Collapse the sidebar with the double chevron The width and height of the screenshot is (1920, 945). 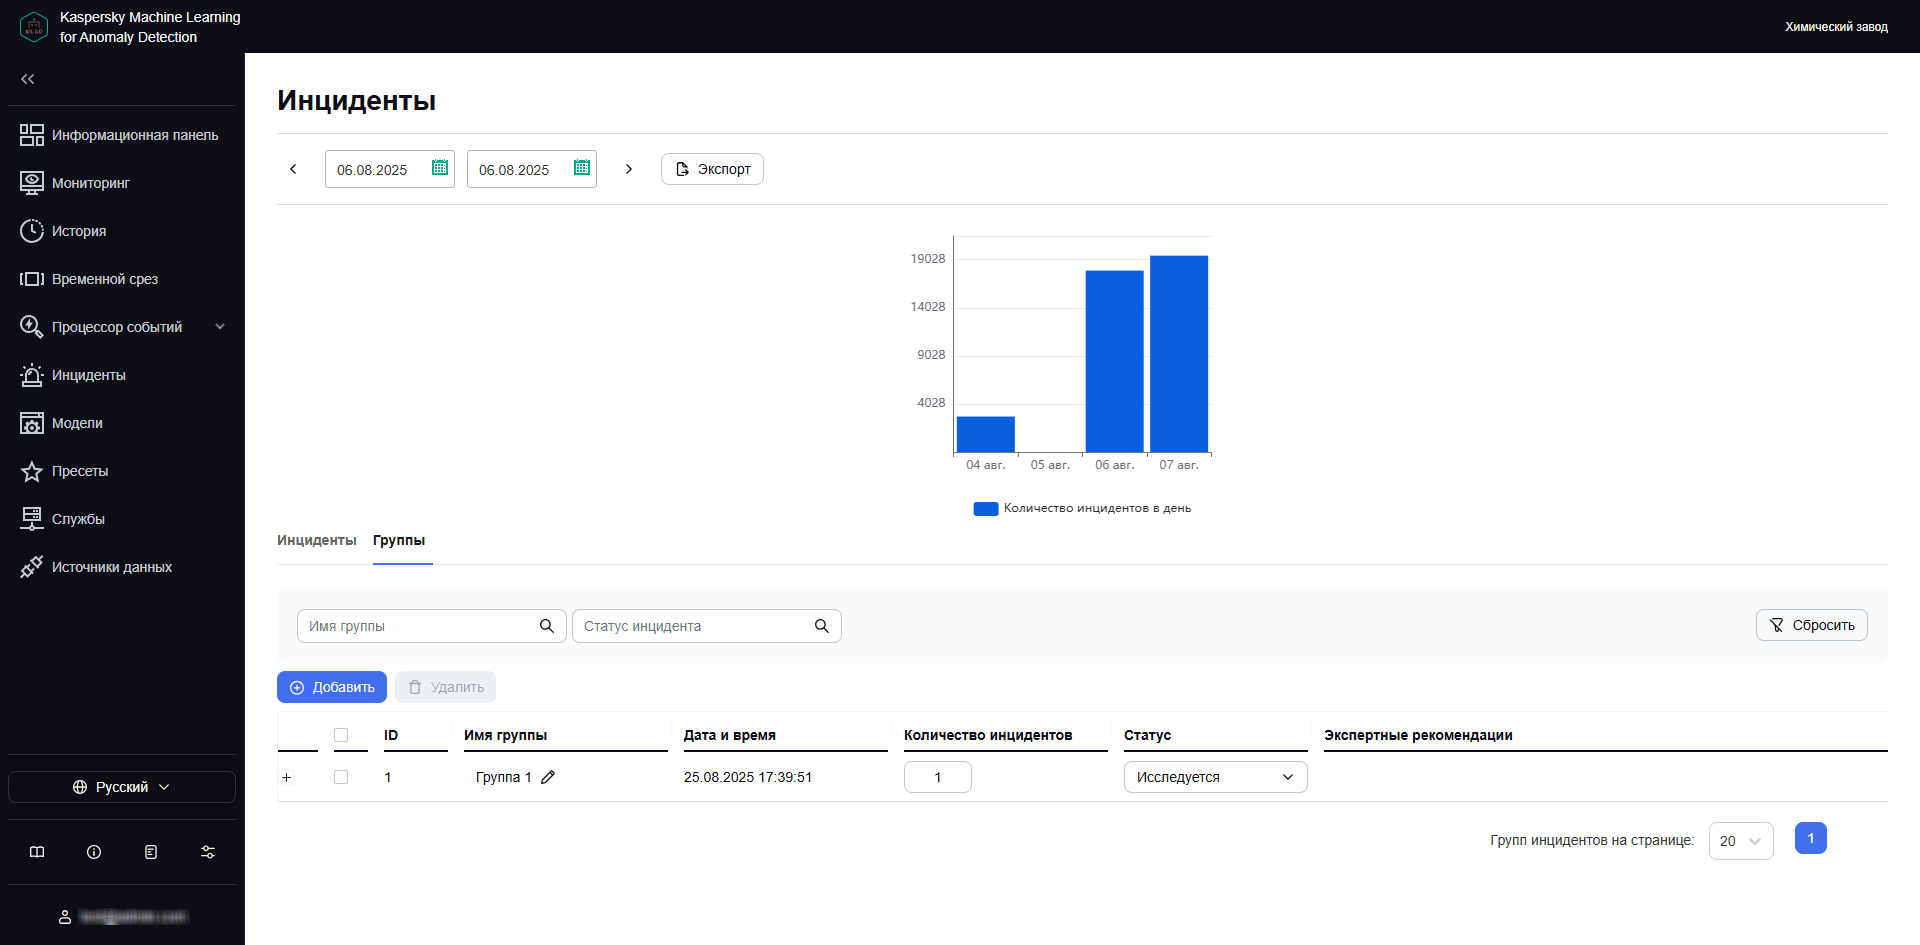[x=28, y=79]
